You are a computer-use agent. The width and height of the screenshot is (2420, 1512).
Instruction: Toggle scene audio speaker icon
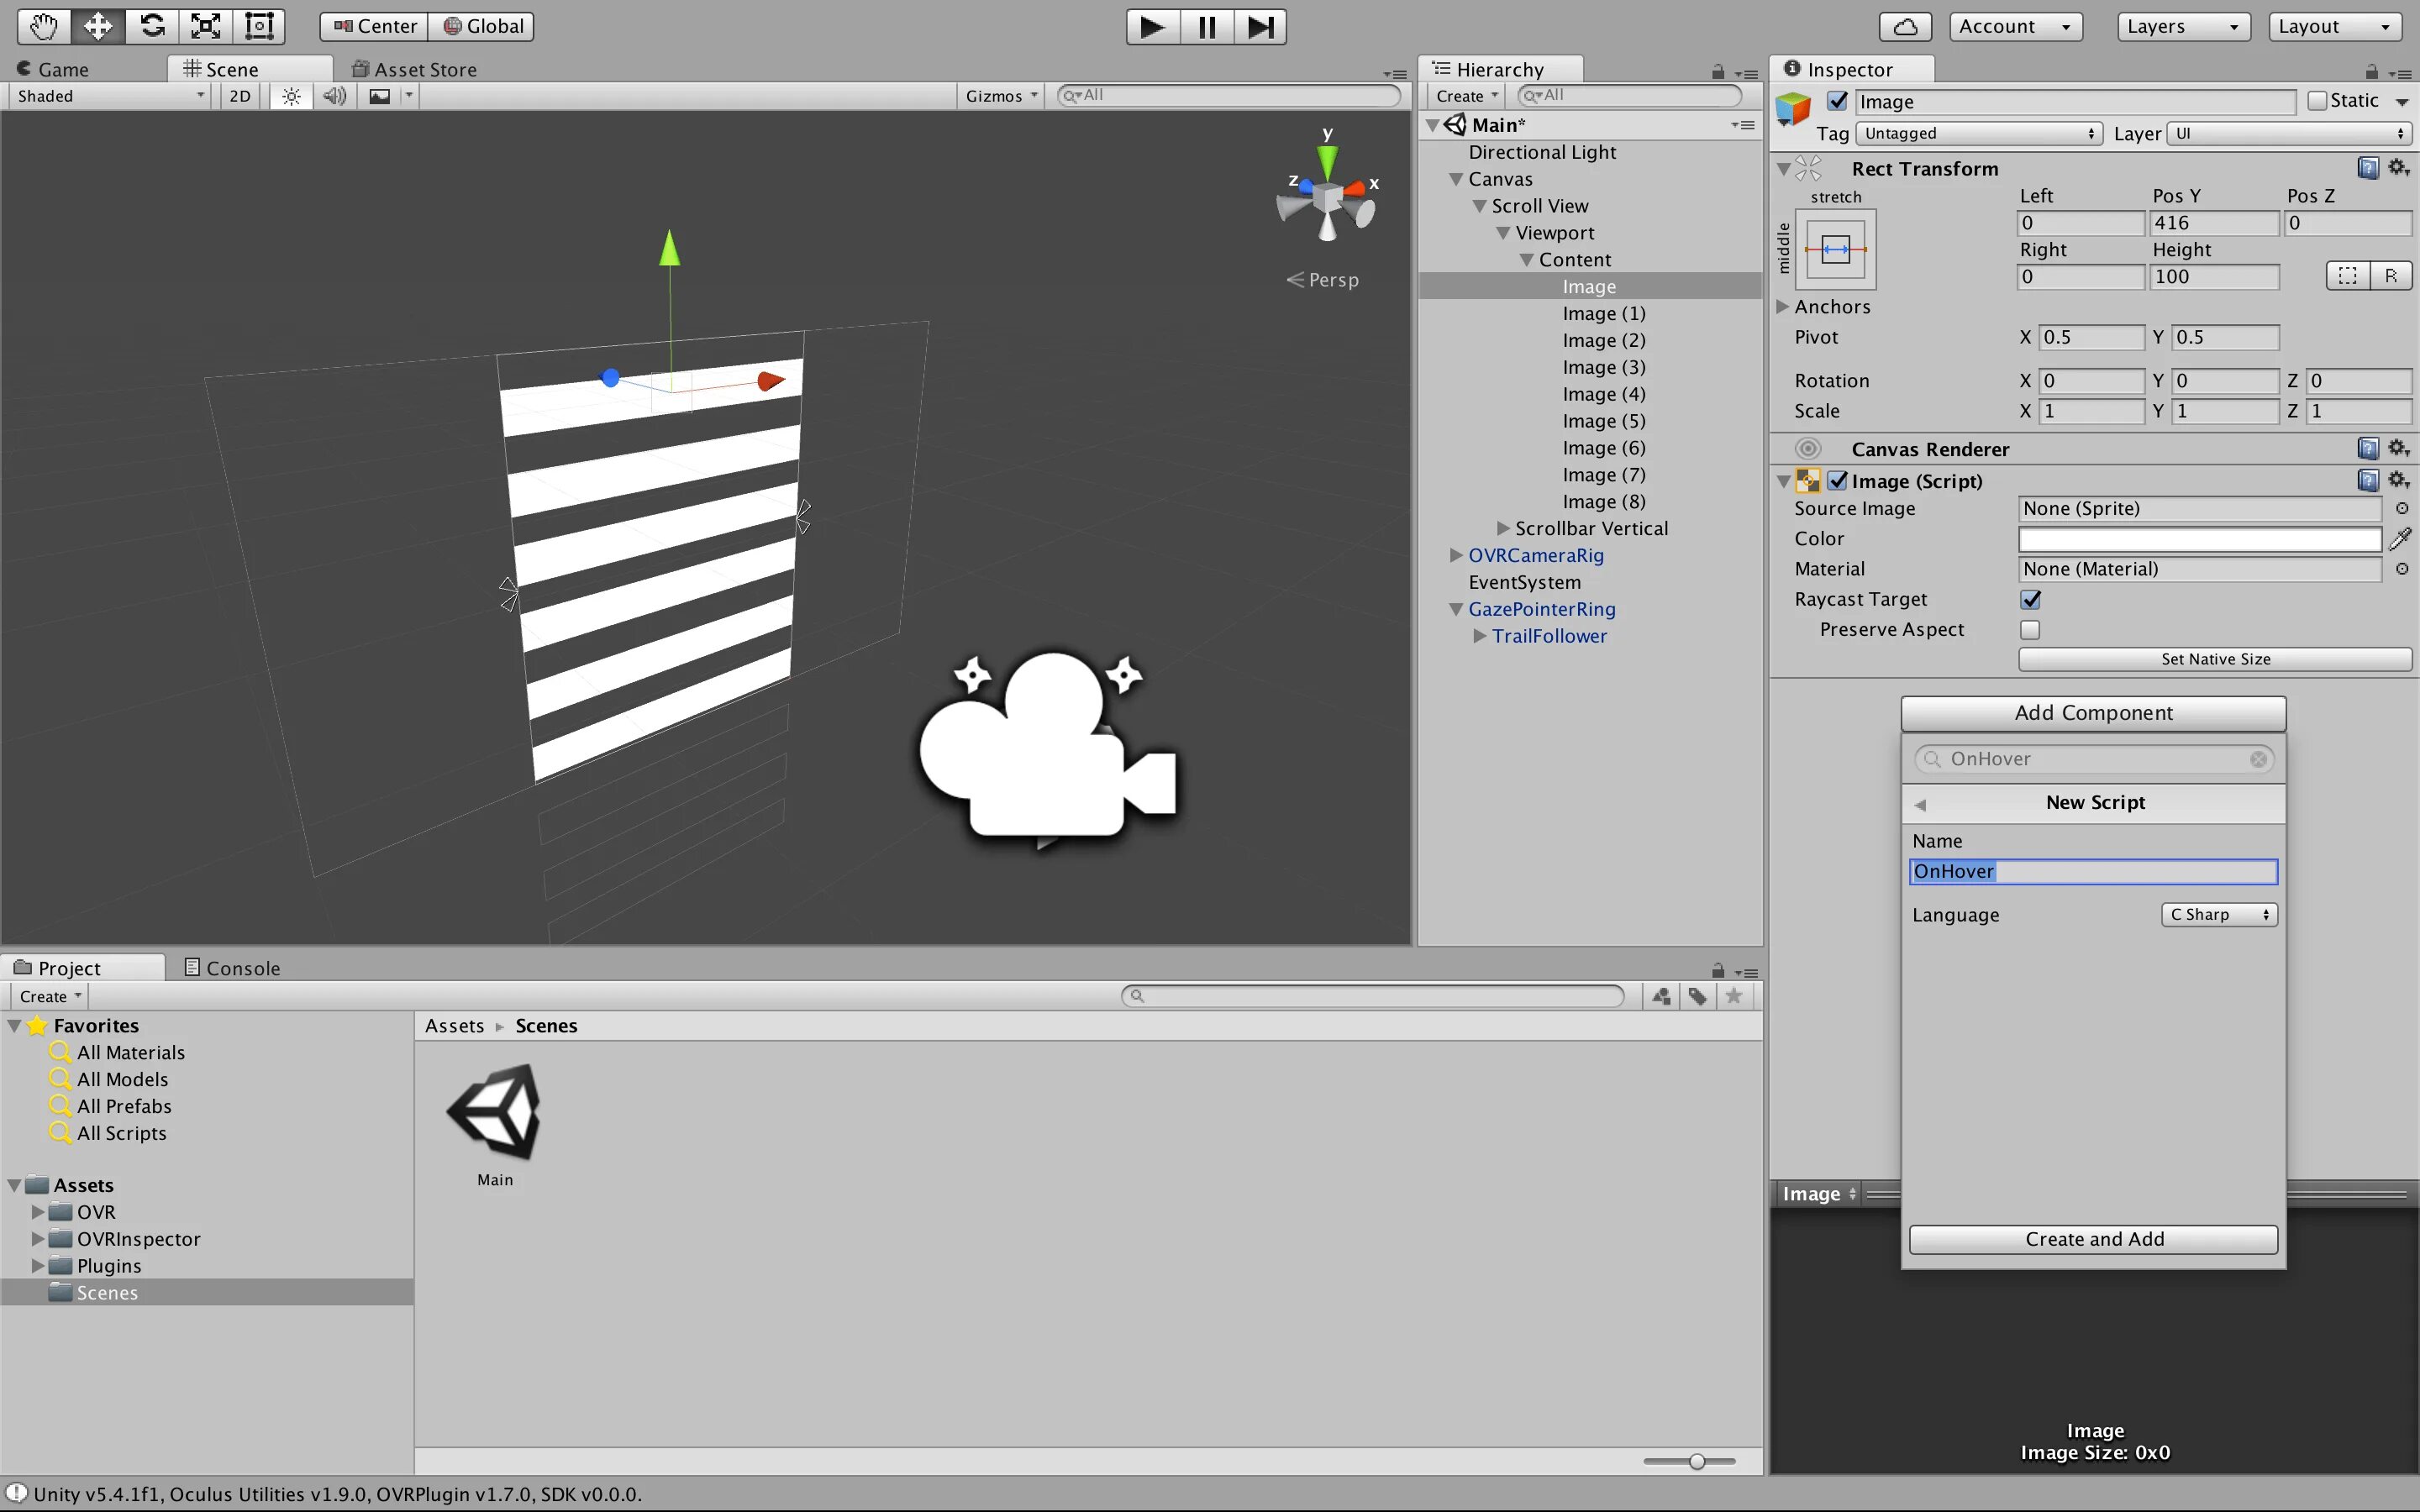[334, 96]
